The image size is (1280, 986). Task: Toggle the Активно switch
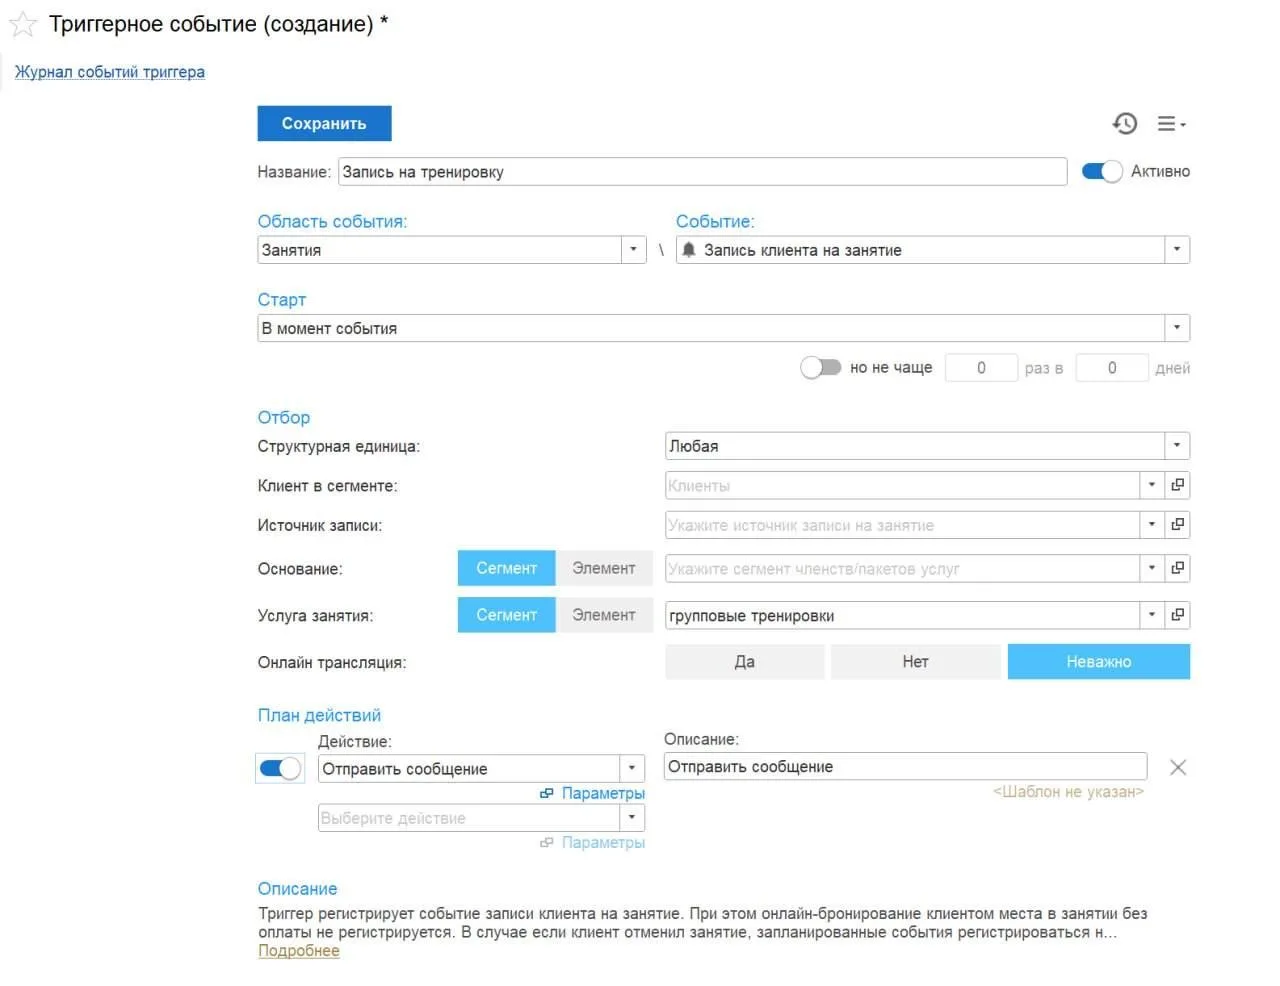tap(1102, 171)
